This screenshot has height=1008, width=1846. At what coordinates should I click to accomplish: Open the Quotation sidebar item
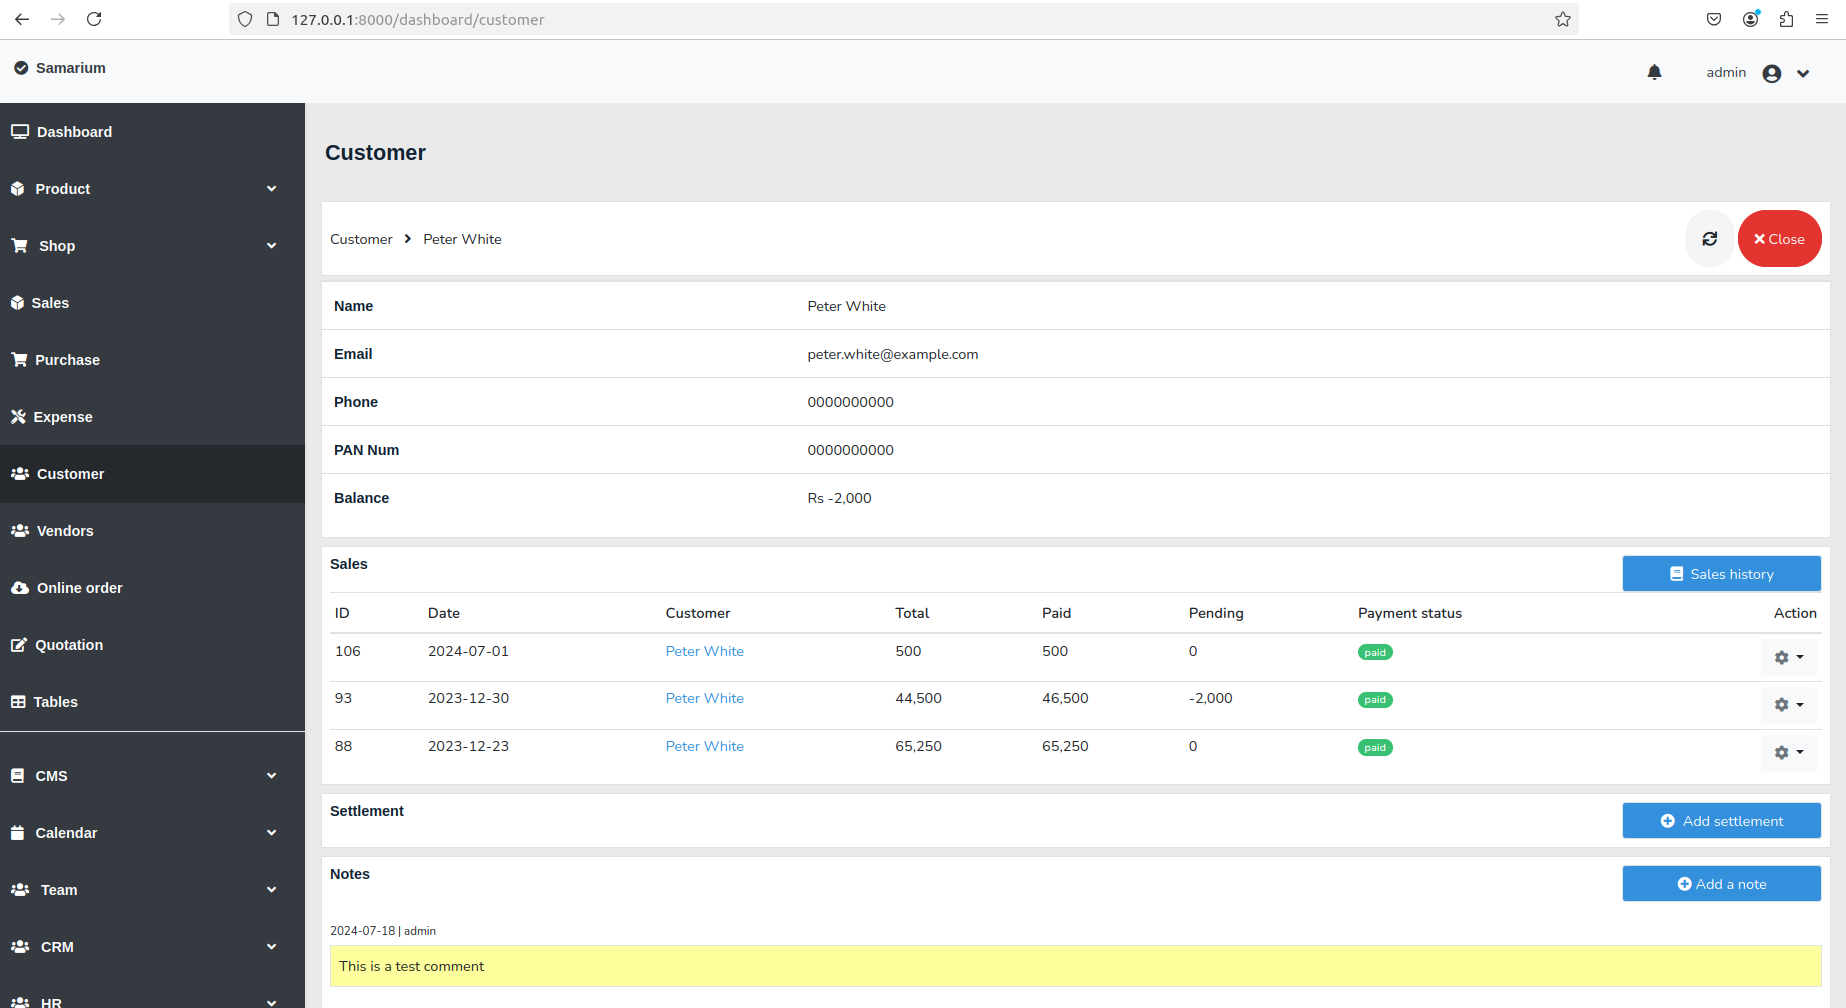click(152, 645)
